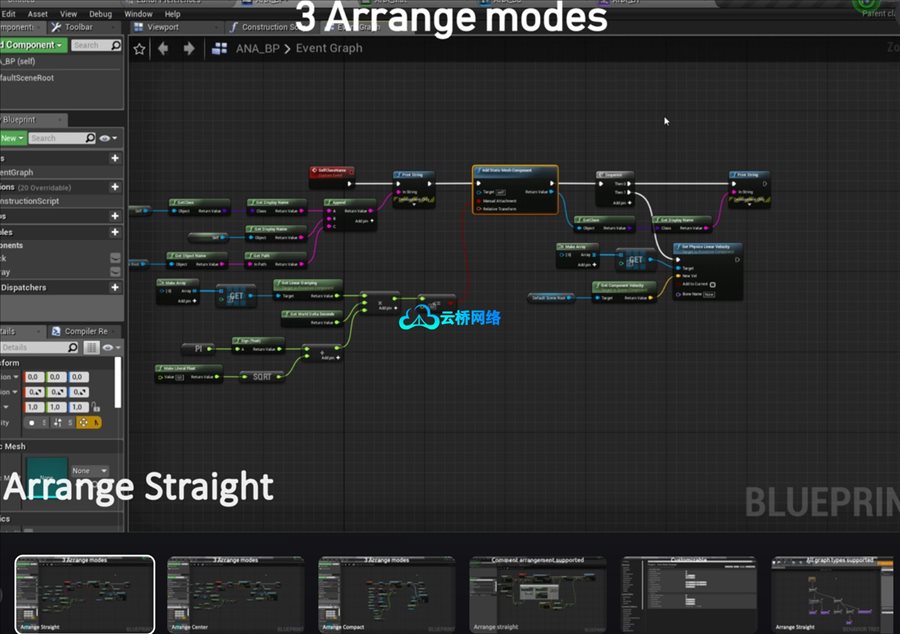Click the first Location value field
The image size is (900, 634).
(33, 377)
